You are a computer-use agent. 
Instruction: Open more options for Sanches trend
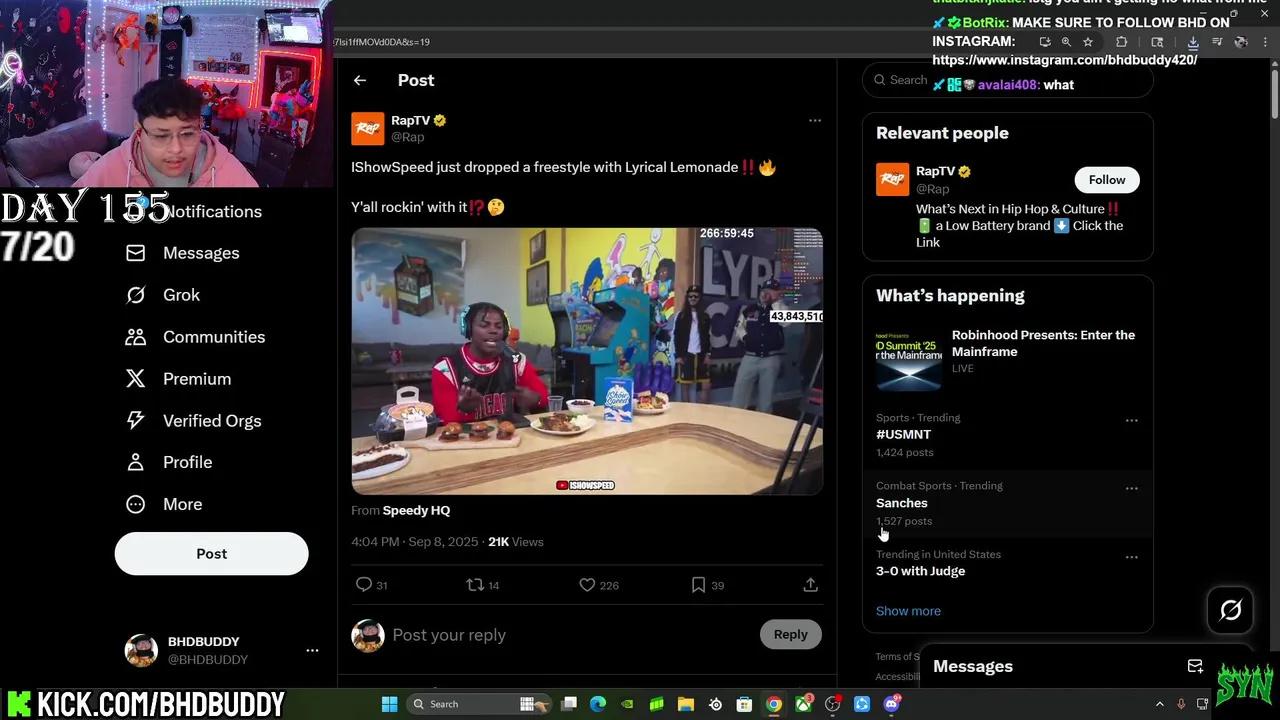point(1132,489)
